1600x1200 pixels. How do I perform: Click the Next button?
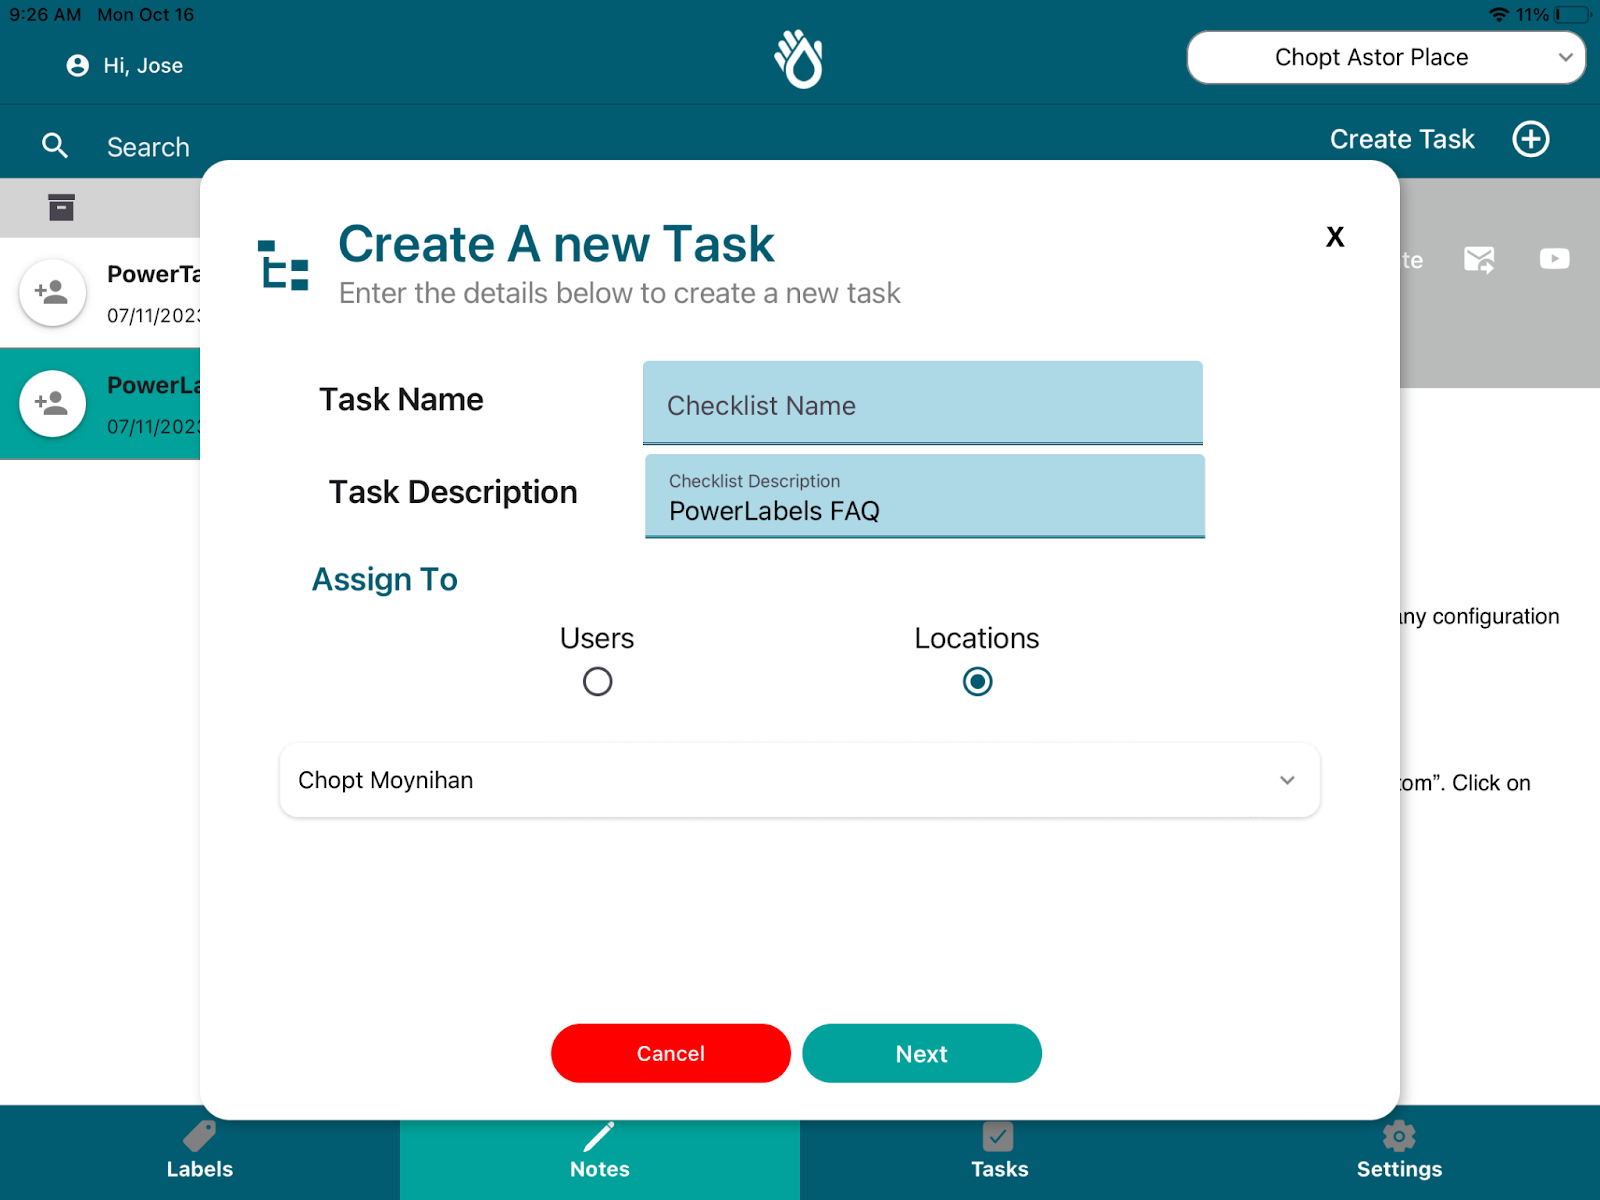[x=922, y=1053]
